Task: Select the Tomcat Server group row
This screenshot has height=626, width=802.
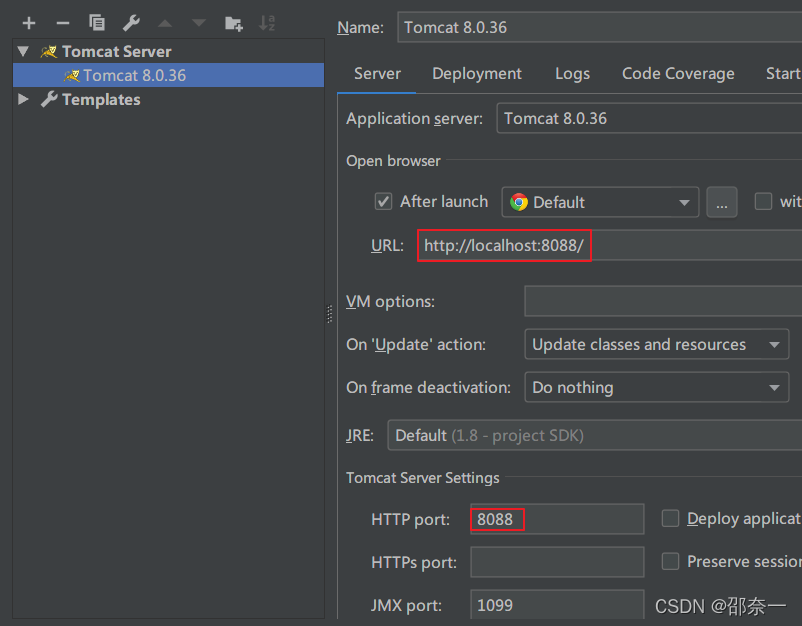Action: pyautogui.click(x=168, y=51)
